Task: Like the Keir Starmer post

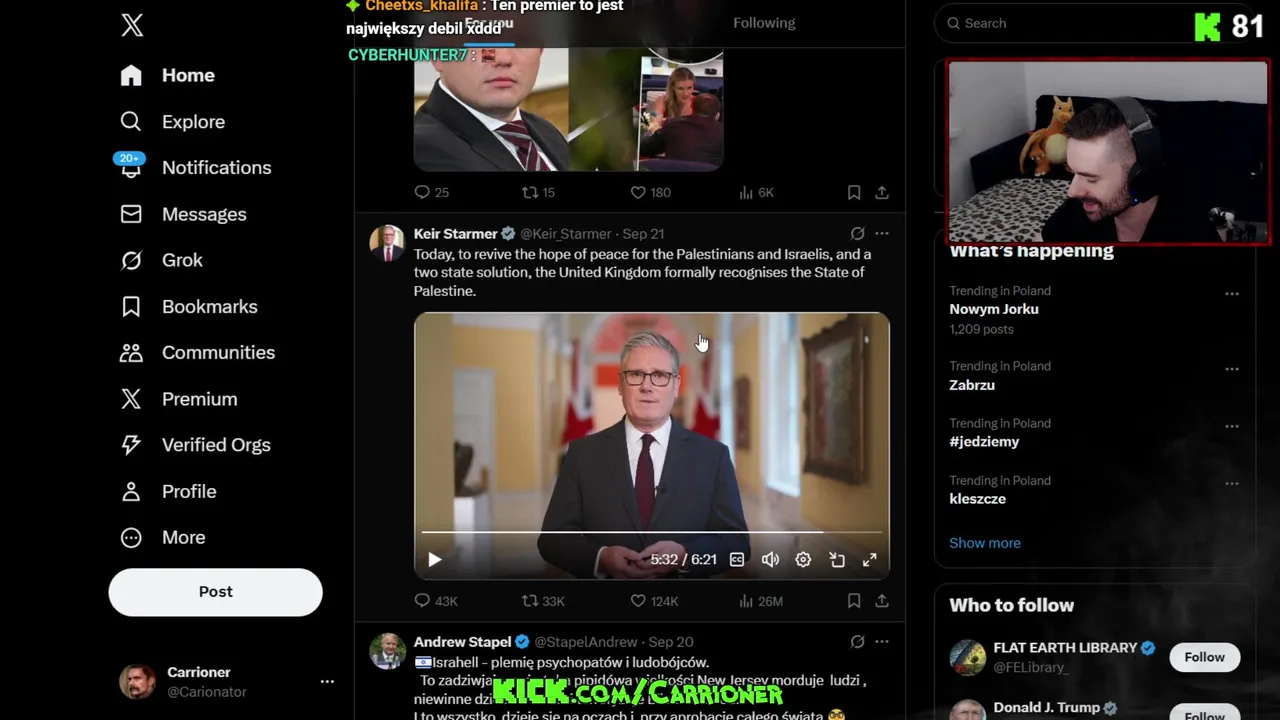Action: [654, 601]
